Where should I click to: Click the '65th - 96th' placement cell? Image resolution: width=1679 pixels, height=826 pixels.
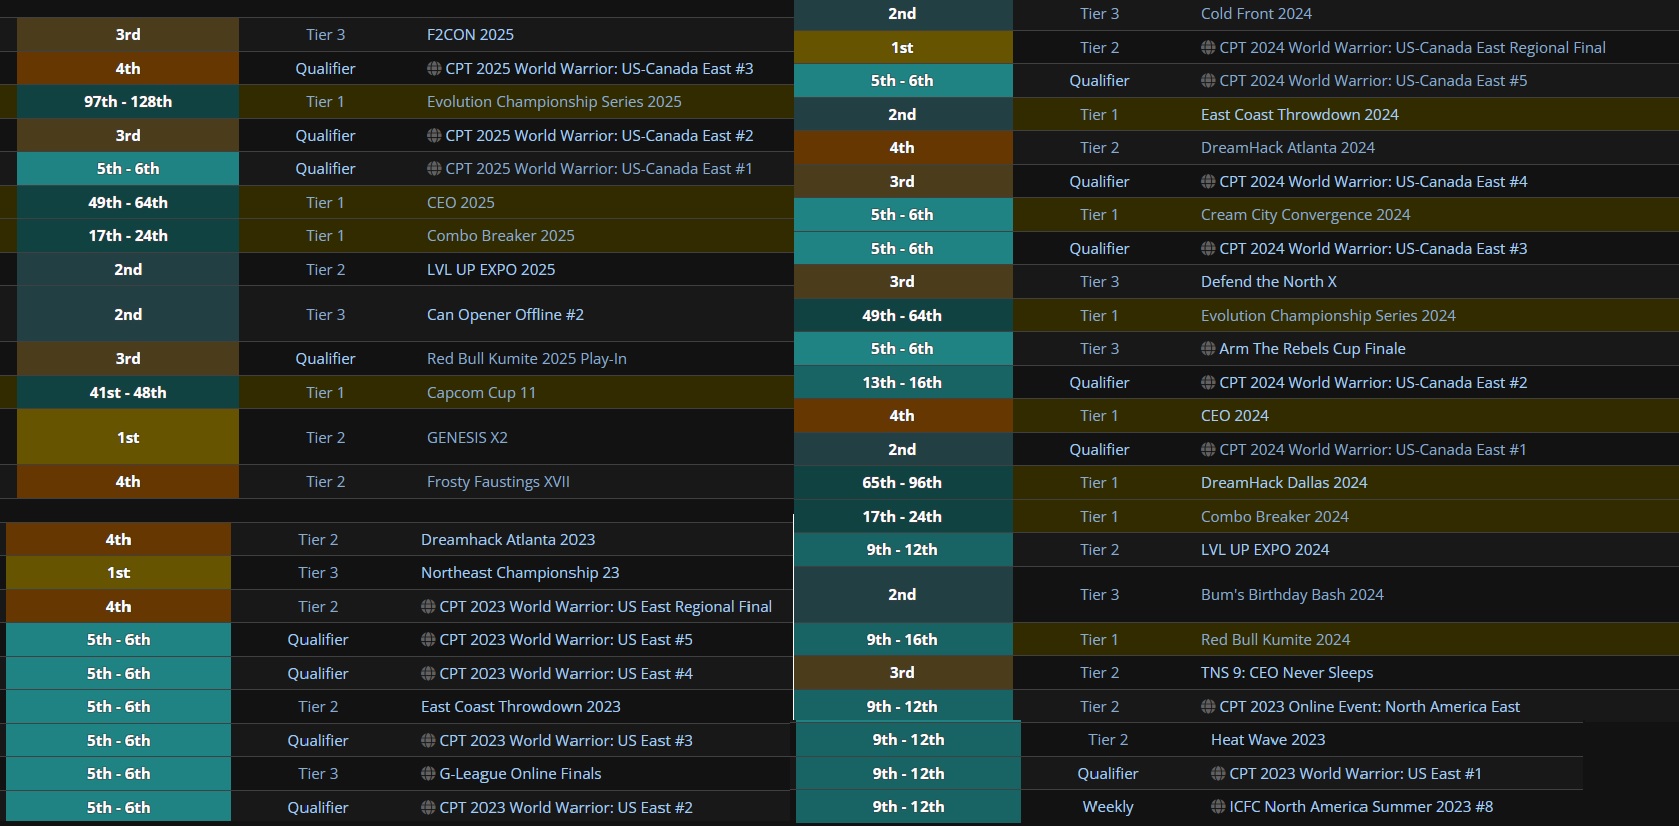[902, 483]
